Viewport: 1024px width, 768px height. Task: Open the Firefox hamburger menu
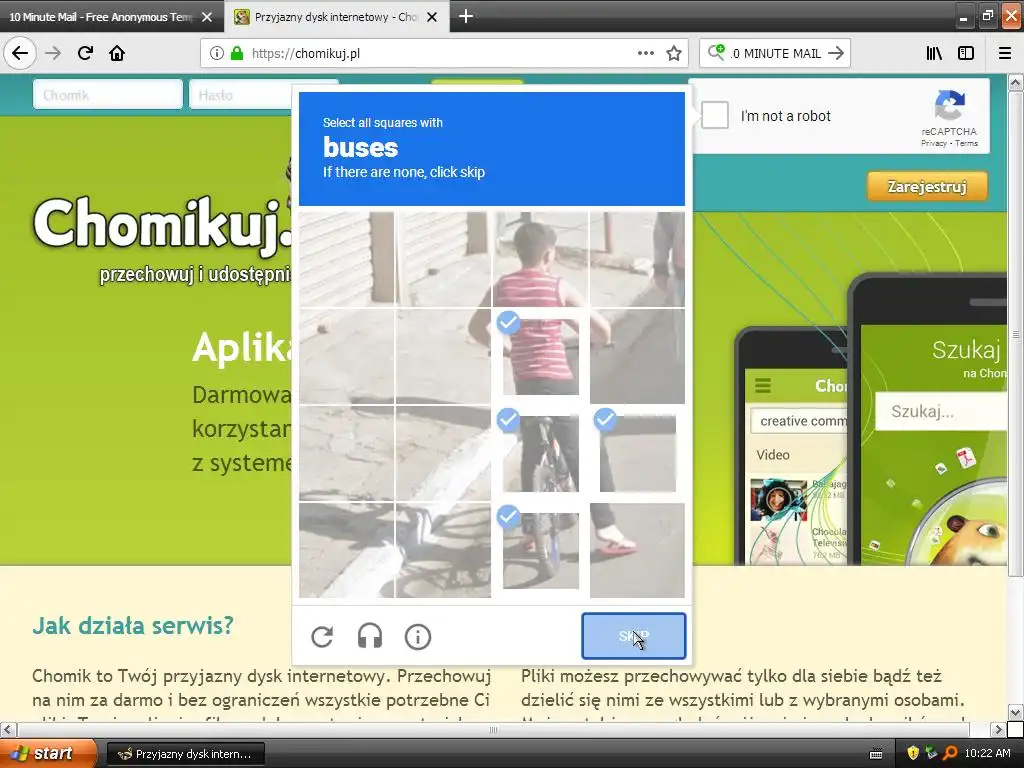click(x=1005, y=53)
